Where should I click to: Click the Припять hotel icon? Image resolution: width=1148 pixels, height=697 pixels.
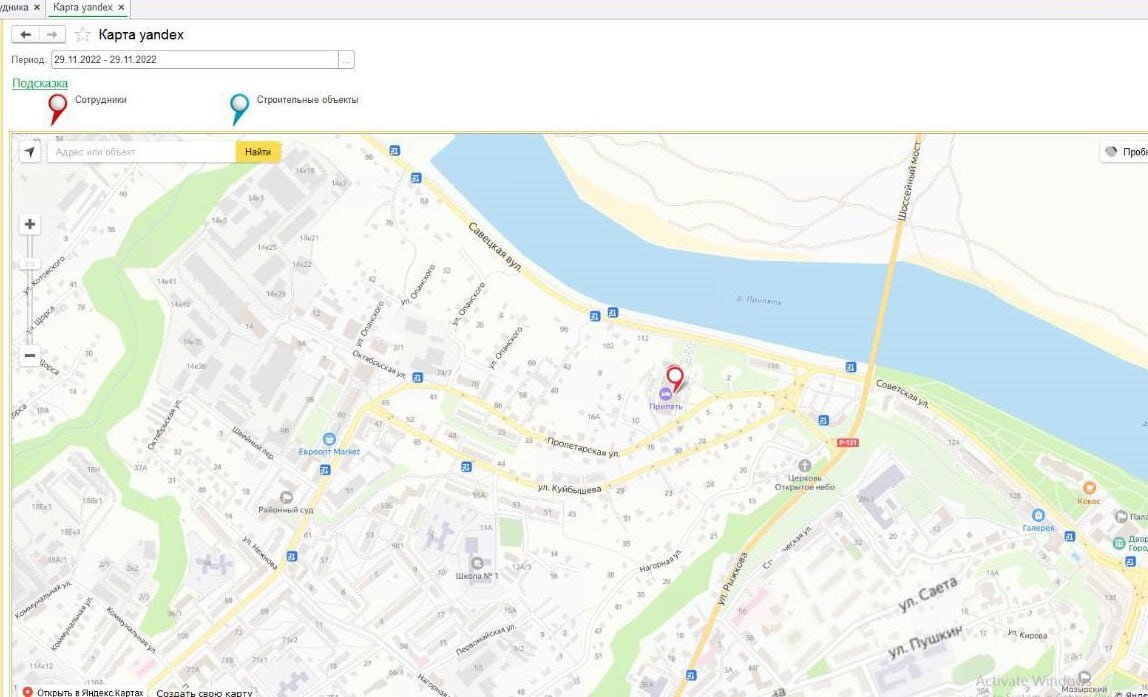666,394
